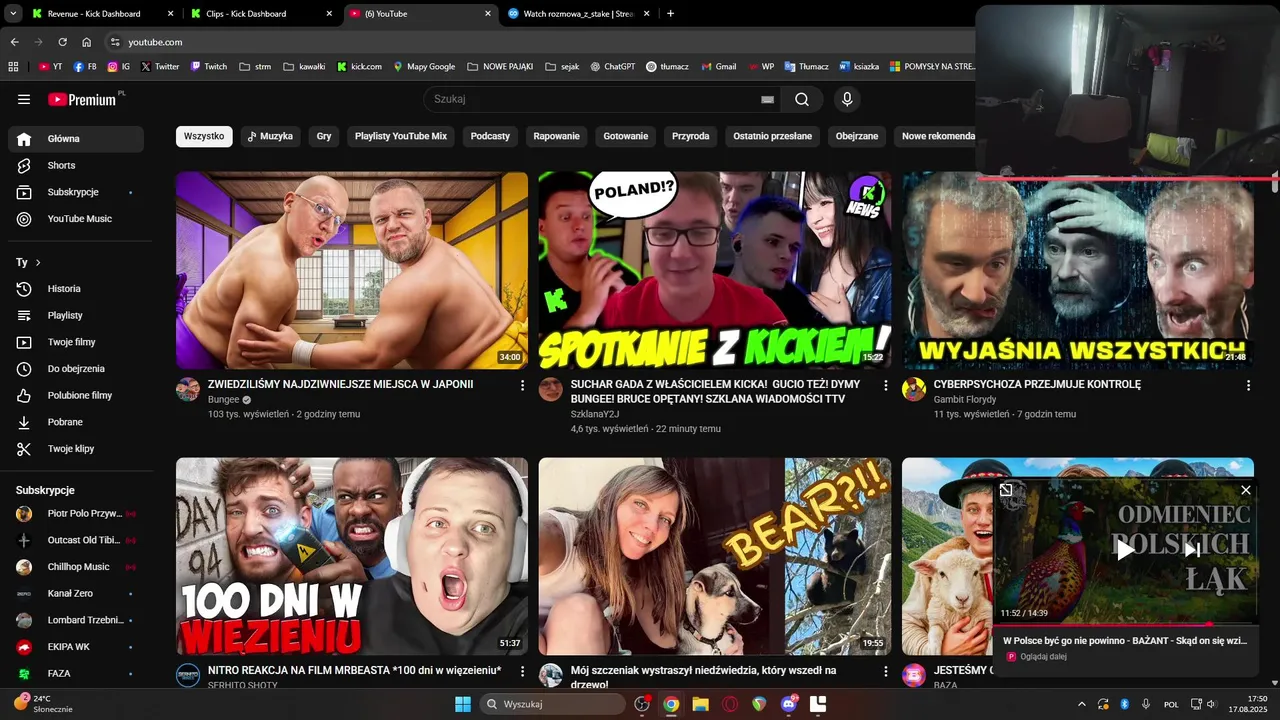Switch to Watch rozmowa_z_stake tab

(578, 14)
